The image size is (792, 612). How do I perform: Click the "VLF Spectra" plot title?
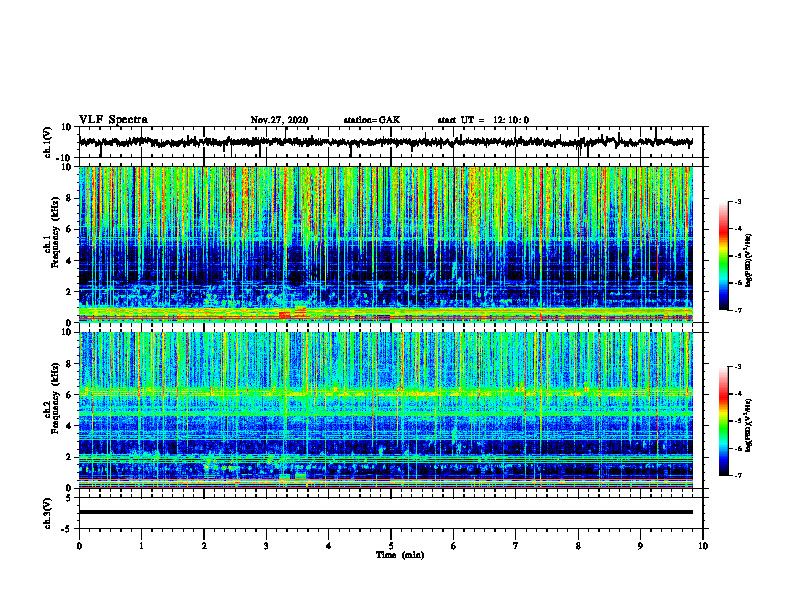(113, 120)
